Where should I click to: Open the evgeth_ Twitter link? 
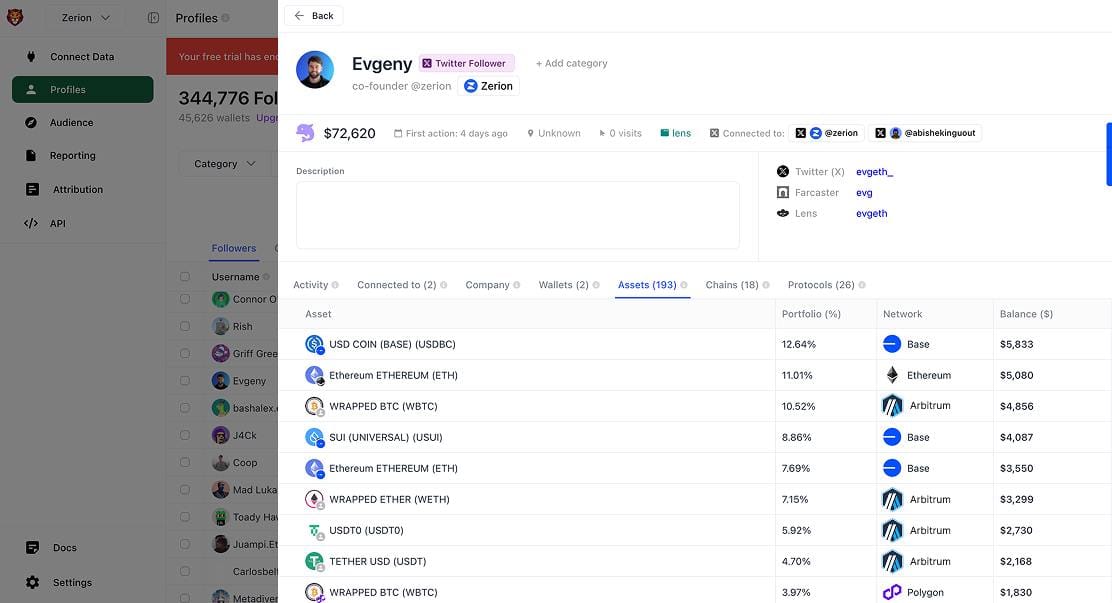pyautogui.click(x=874, y=172)
